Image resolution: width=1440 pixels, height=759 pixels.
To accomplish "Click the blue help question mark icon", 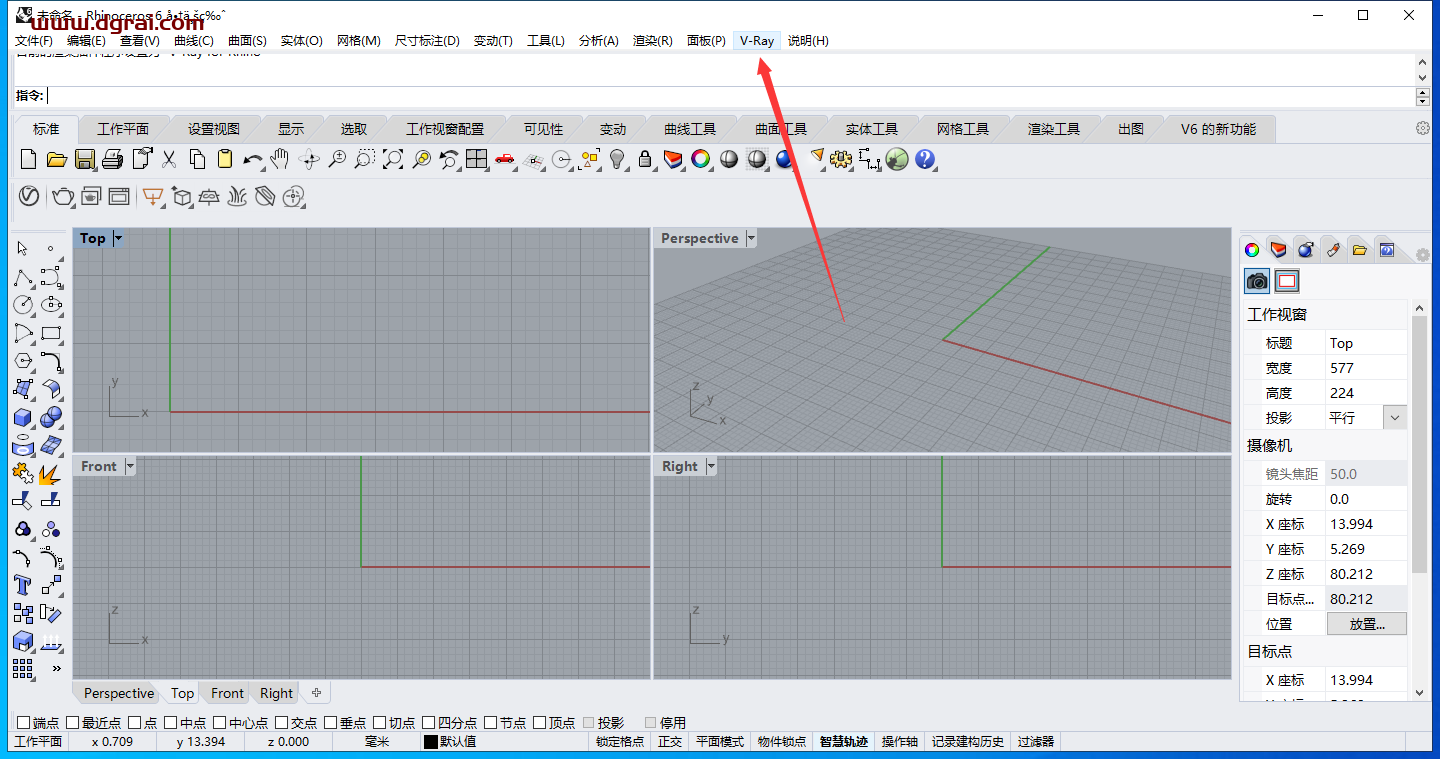I will click(x=925, y=159).
